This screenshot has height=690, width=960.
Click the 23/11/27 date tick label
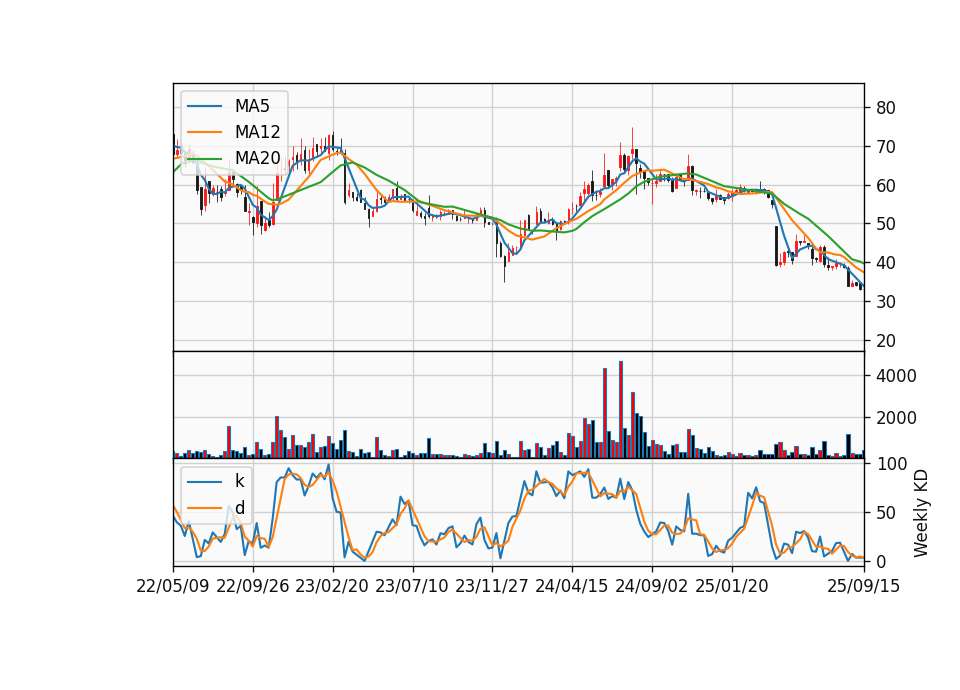coord(492,586)
